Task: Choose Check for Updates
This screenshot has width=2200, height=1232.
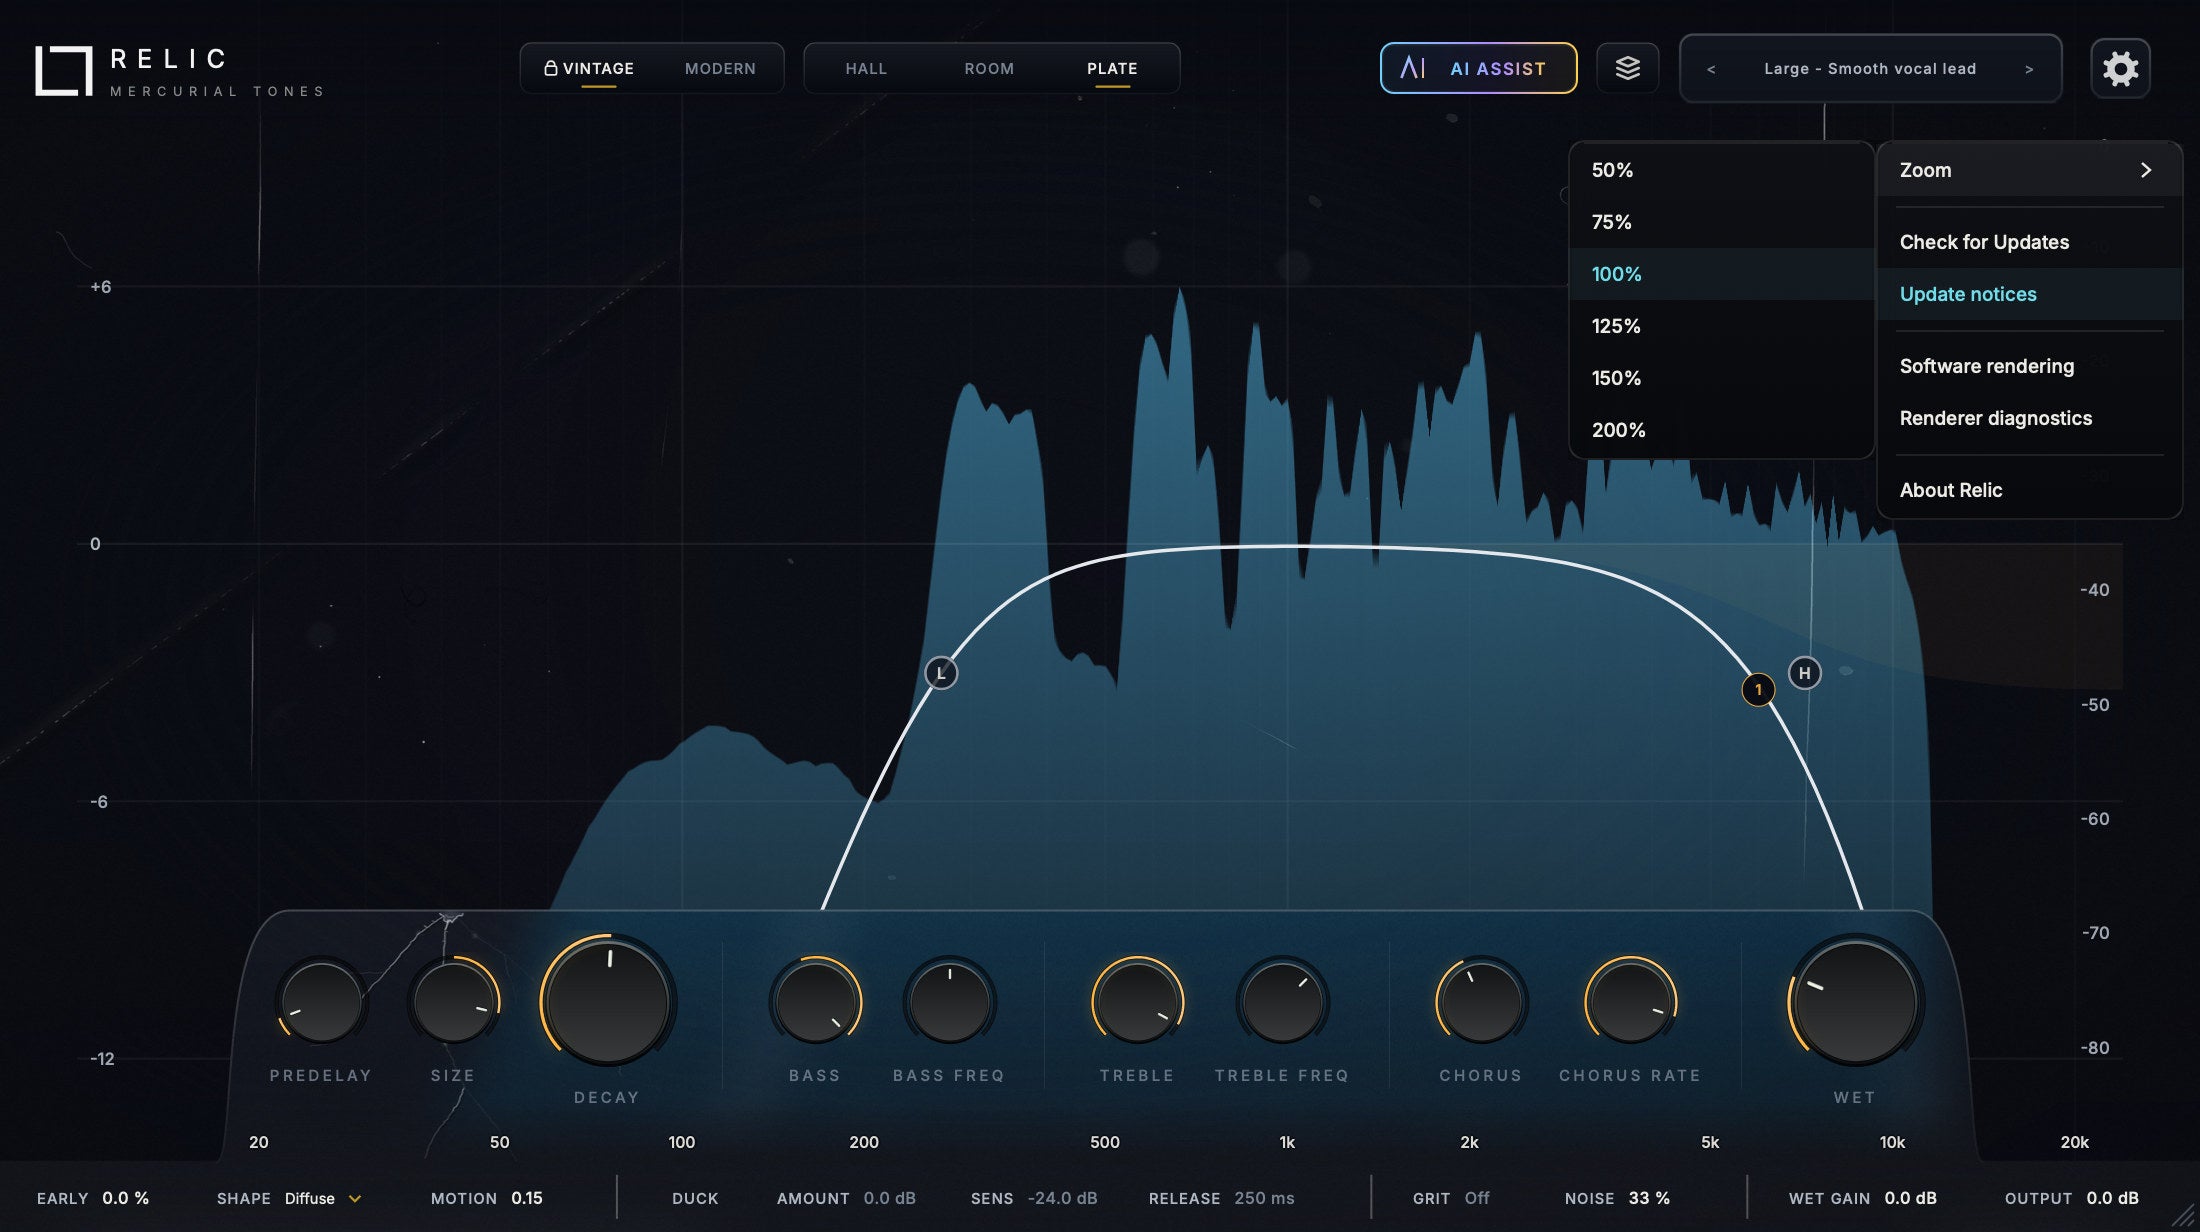Action: click(x=2029, y=242)
